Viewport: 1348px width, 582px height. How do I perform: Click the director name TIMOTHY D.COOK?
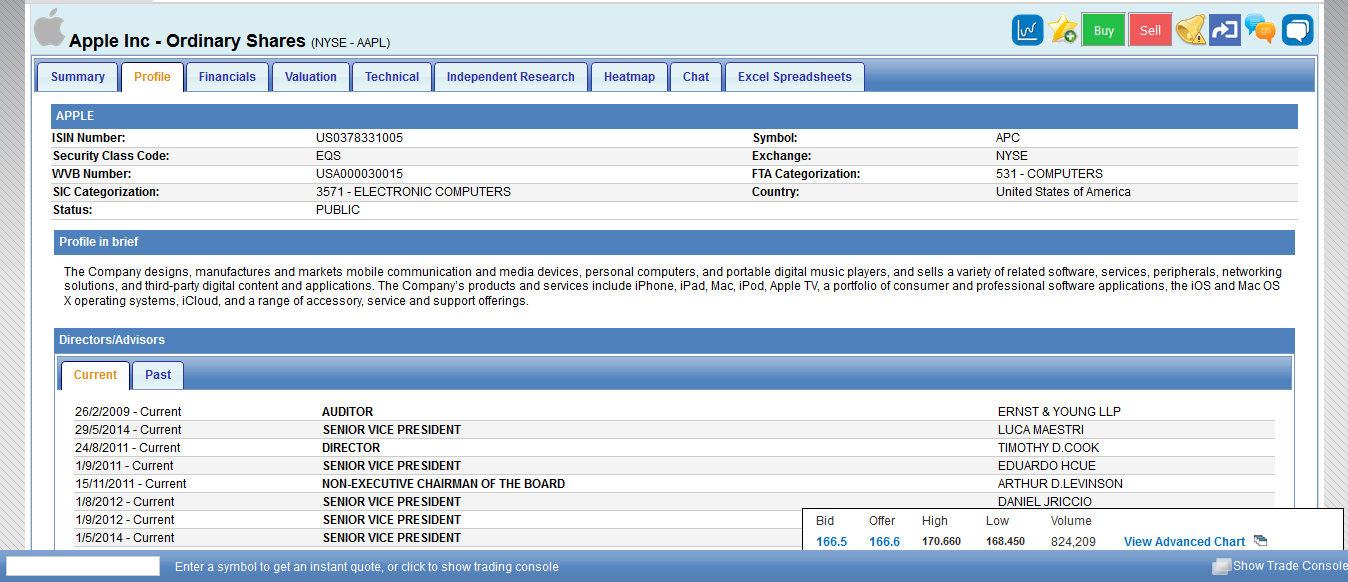tap(1048, 448)
